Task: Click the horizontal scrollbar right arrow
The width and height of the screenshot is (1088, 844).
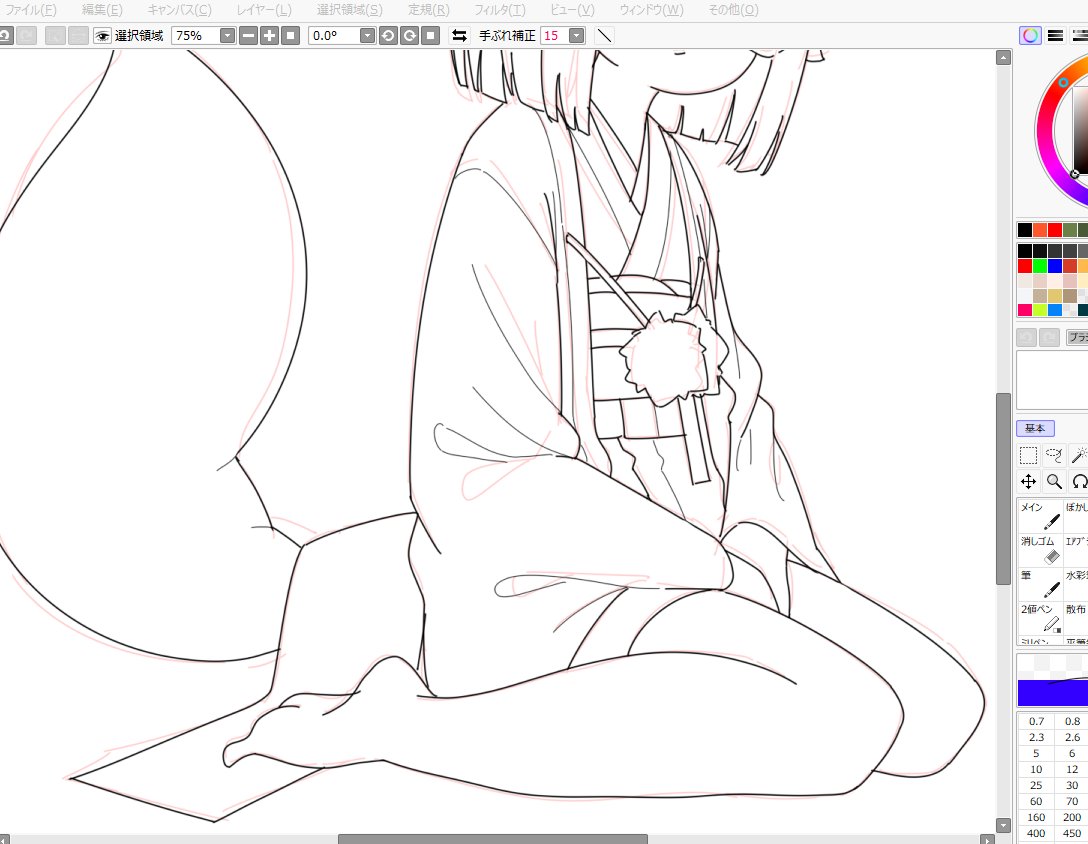Action: point(987,840)
